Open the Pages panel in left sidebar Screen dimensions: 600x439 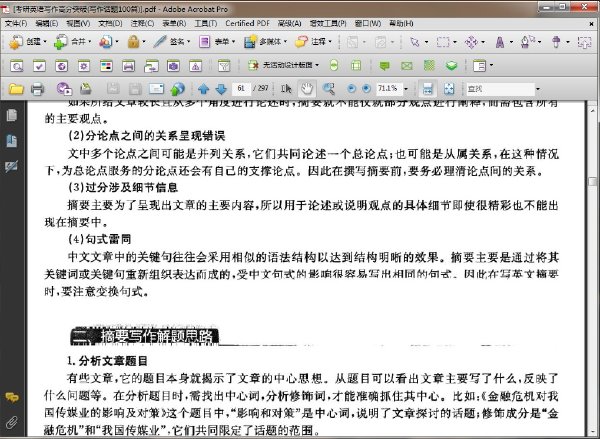point(12,116)
